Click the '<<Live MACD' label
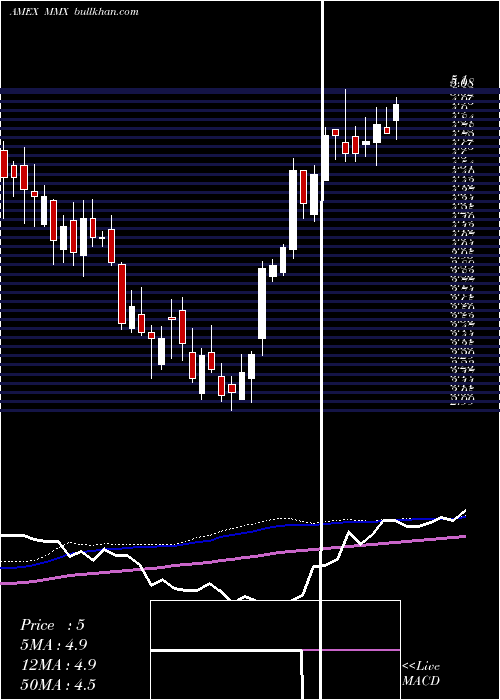This screenshot has width=500, height=700. point(421,674)
